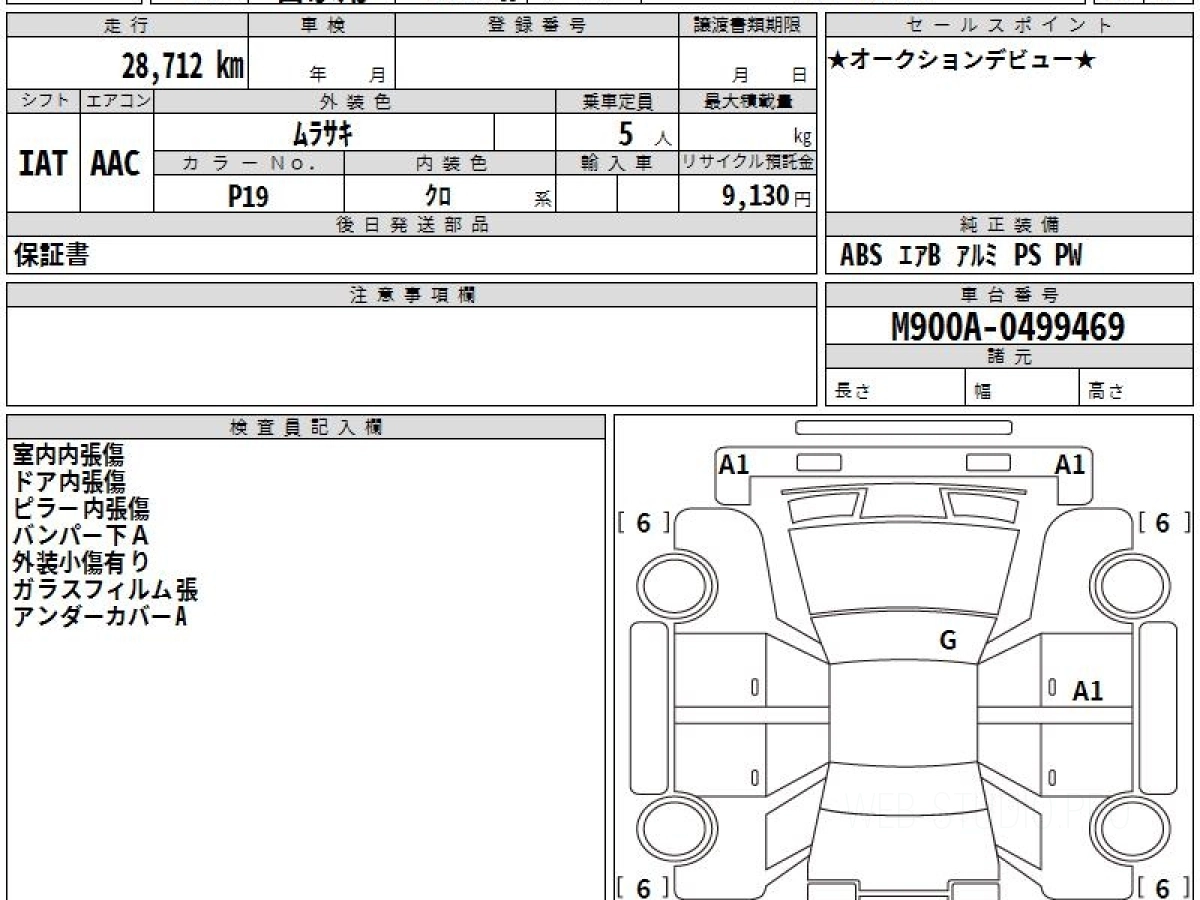
Task: Select the 最大積載量 header
Action: [747, 101]
